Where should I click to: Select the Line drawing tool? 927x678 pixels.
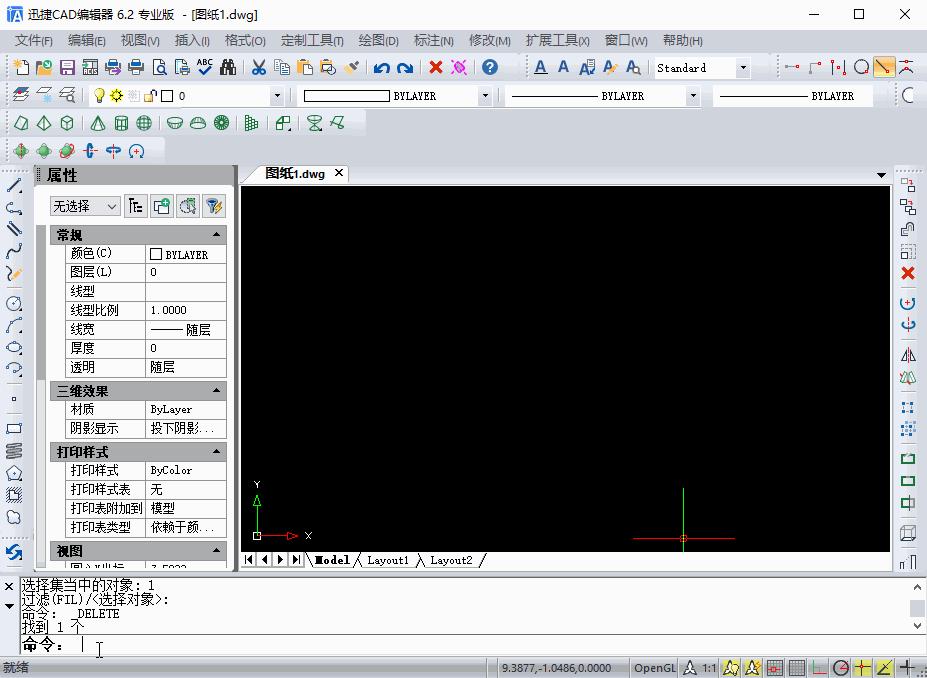pyautogui.click(x=14, y=186)
